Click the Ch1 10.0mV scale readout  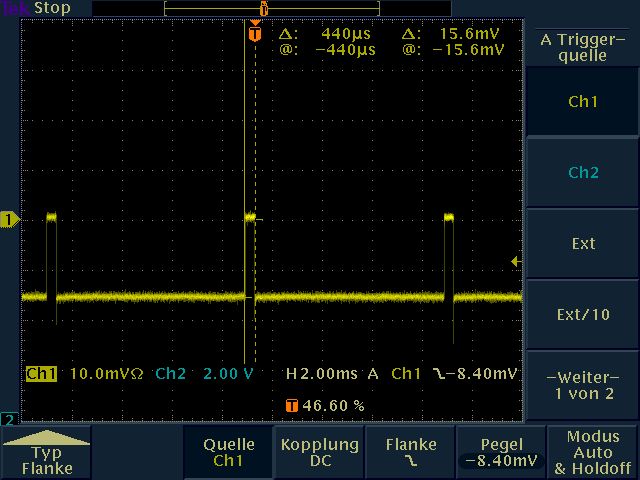(x=84, y=374)
